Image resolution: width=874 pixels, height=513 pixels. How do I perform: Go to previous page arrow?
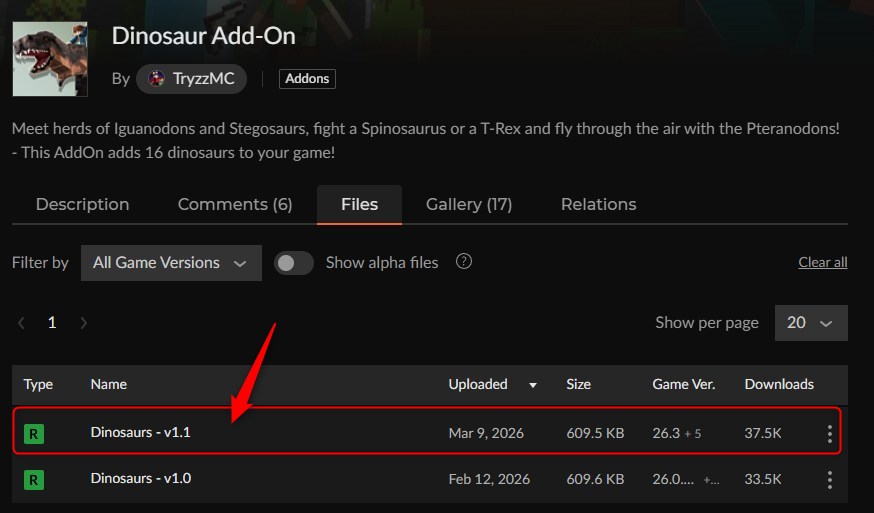click(x=21, y=323)
